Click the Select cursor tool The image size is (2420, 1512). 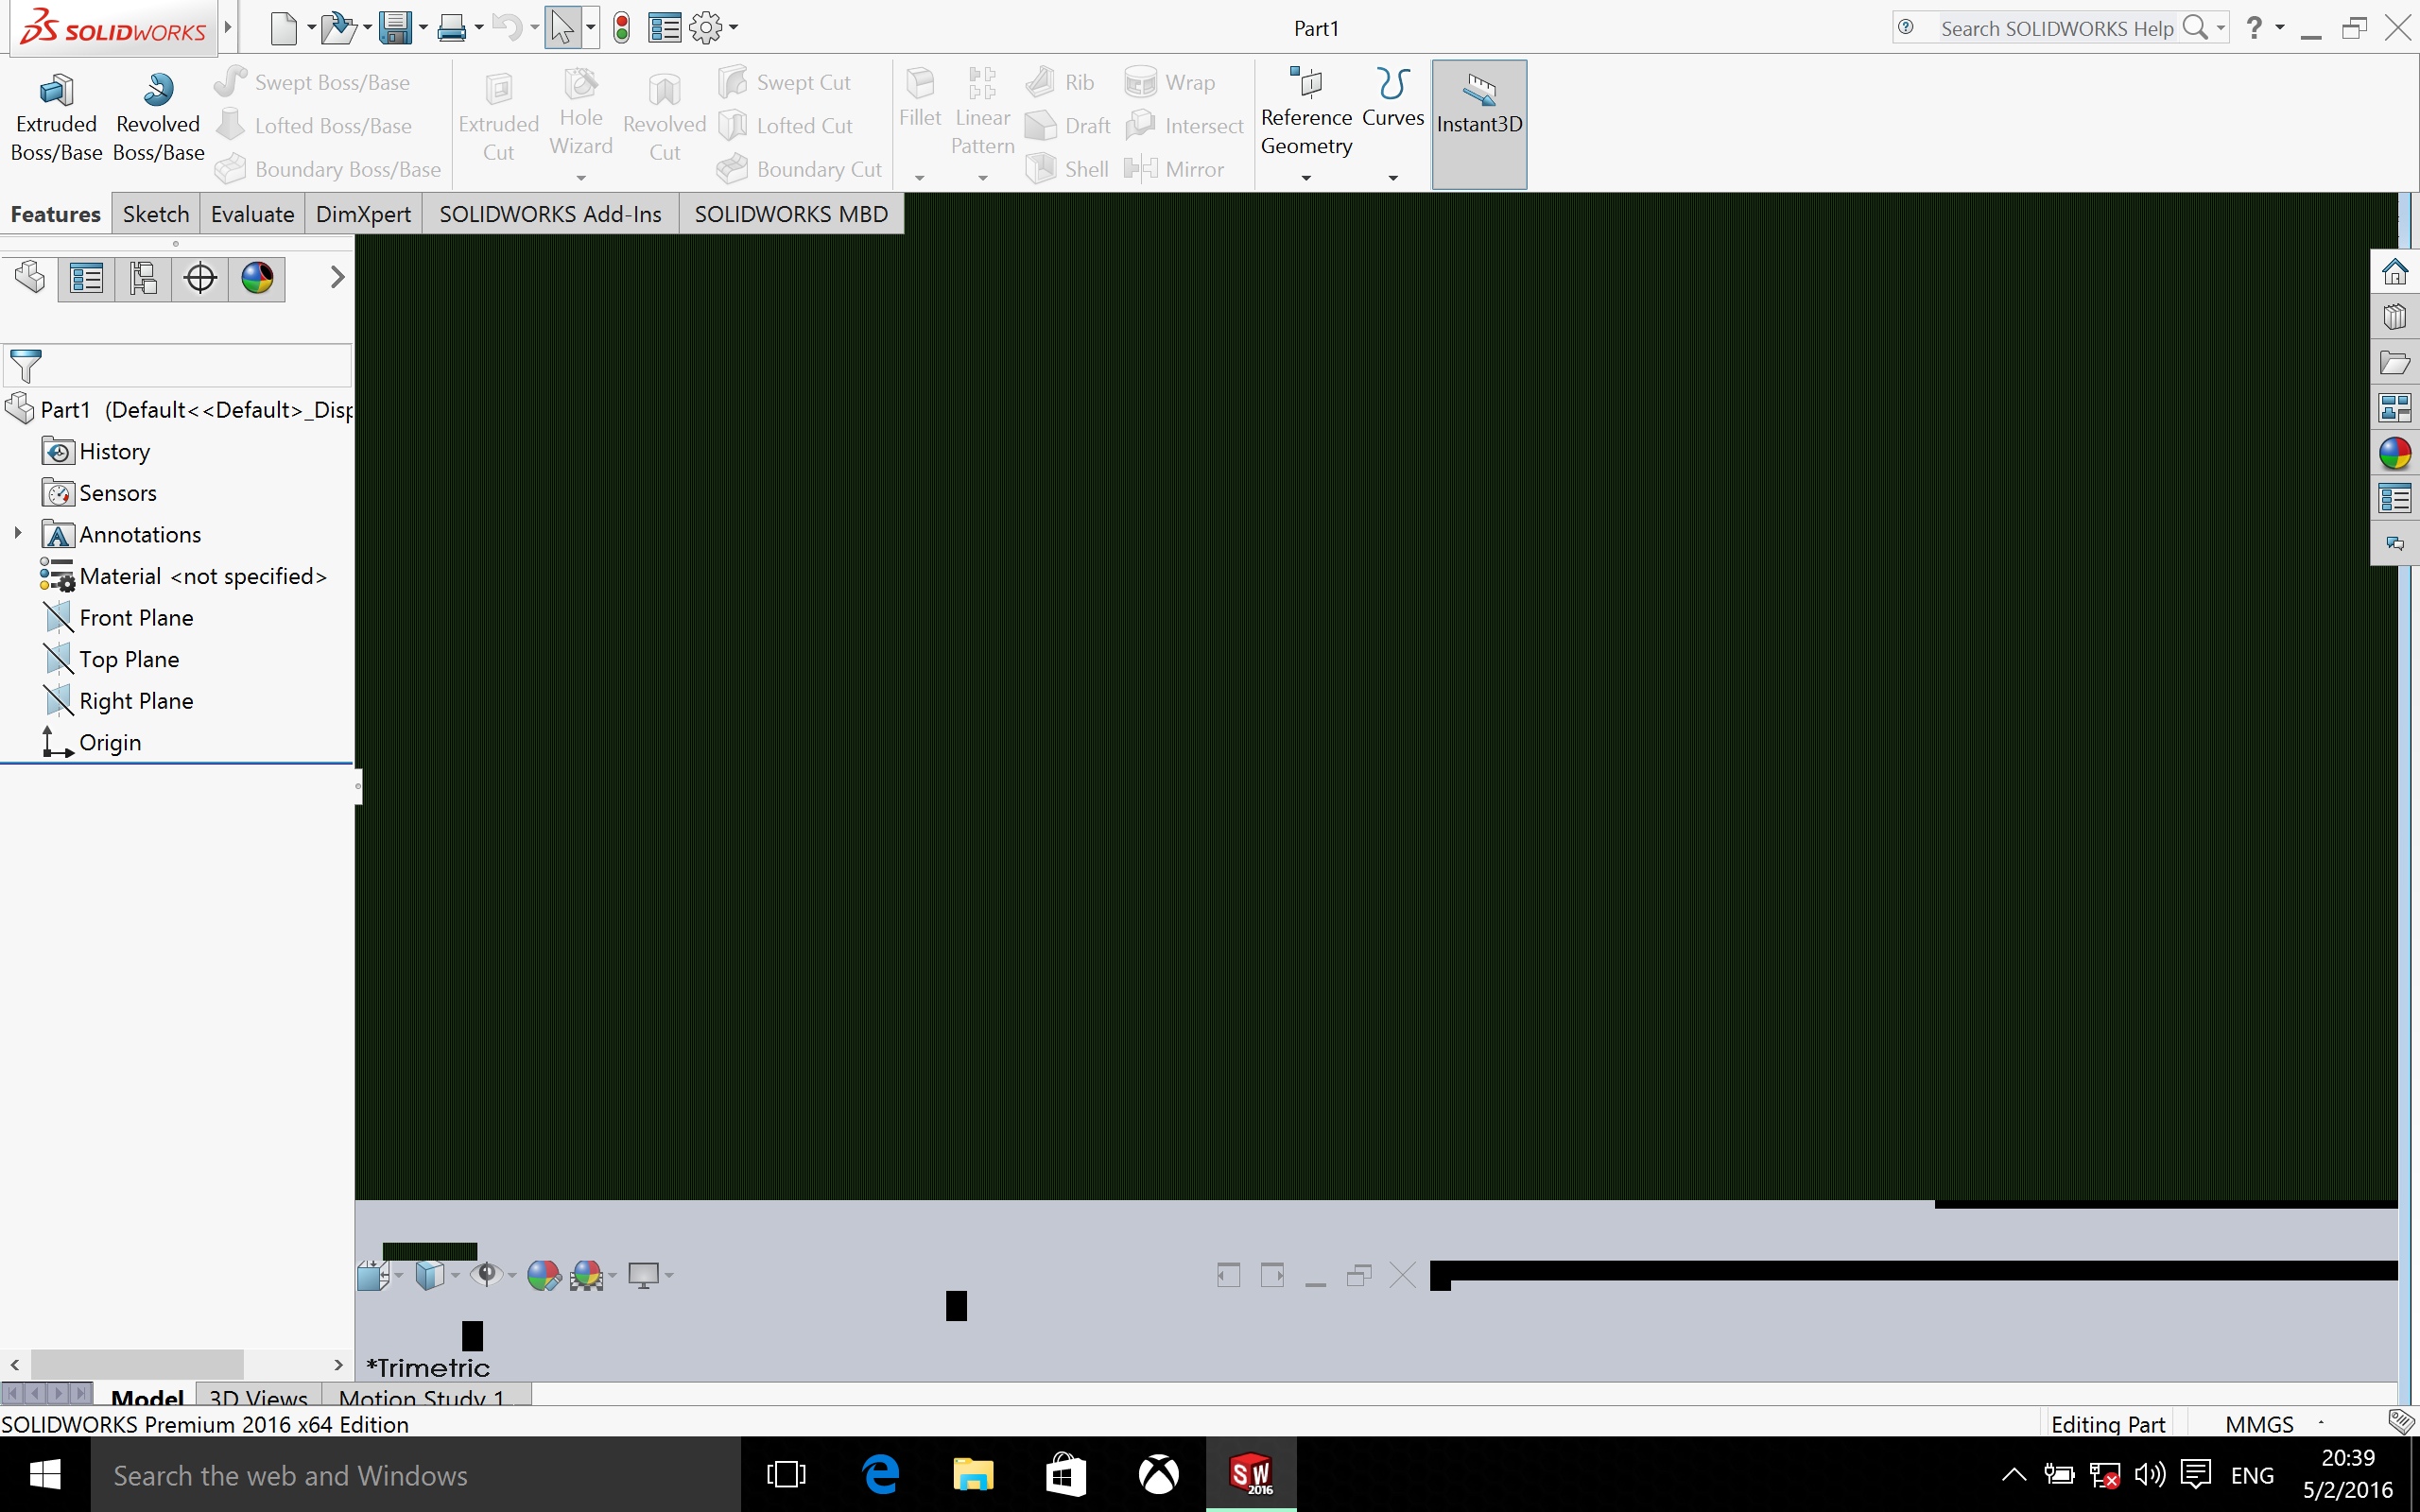pos(562,28)
